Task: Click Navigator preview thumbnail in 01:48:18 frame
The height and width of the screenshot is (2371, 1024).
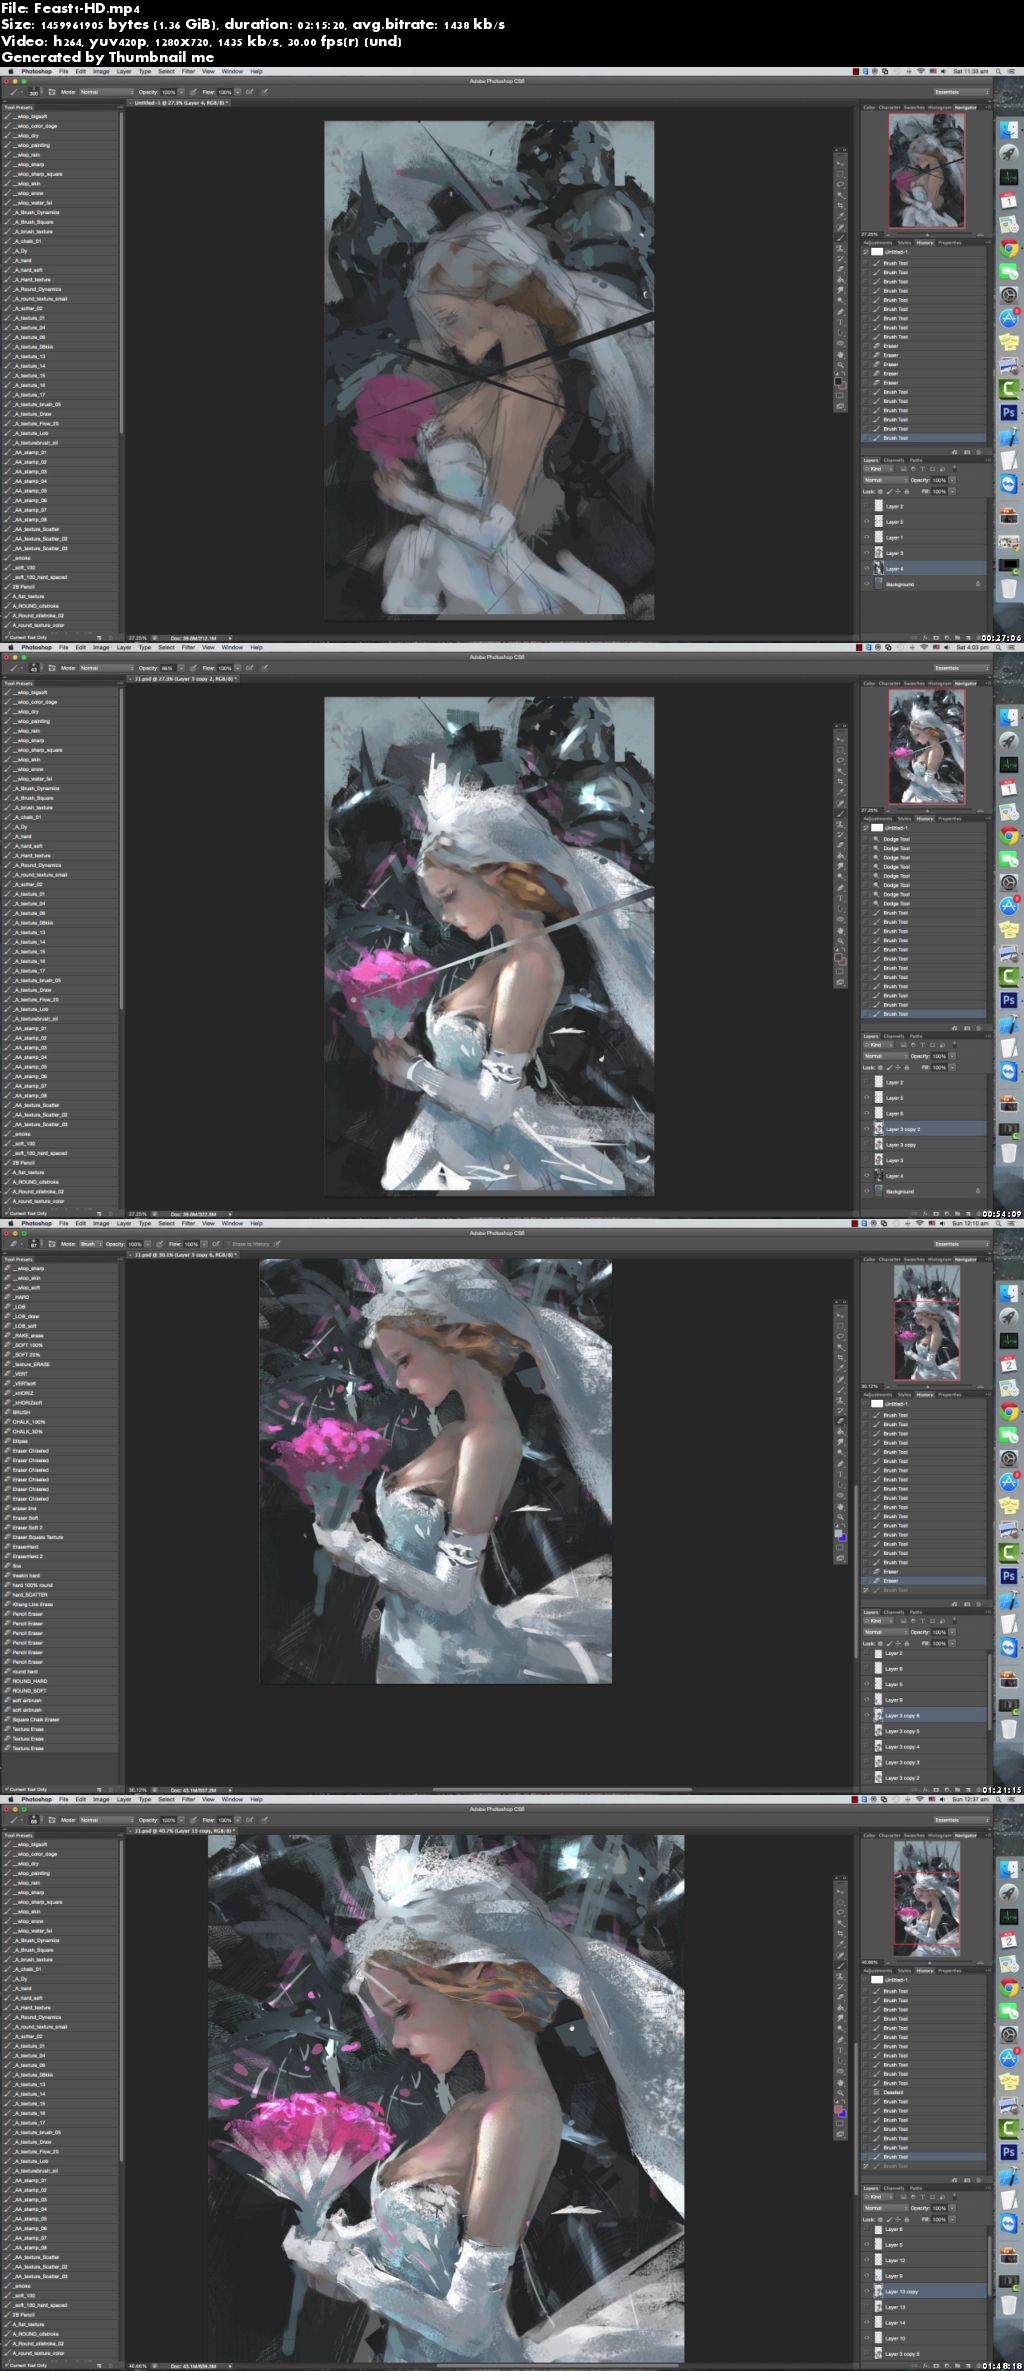Action: click(x=927, y=1898)
